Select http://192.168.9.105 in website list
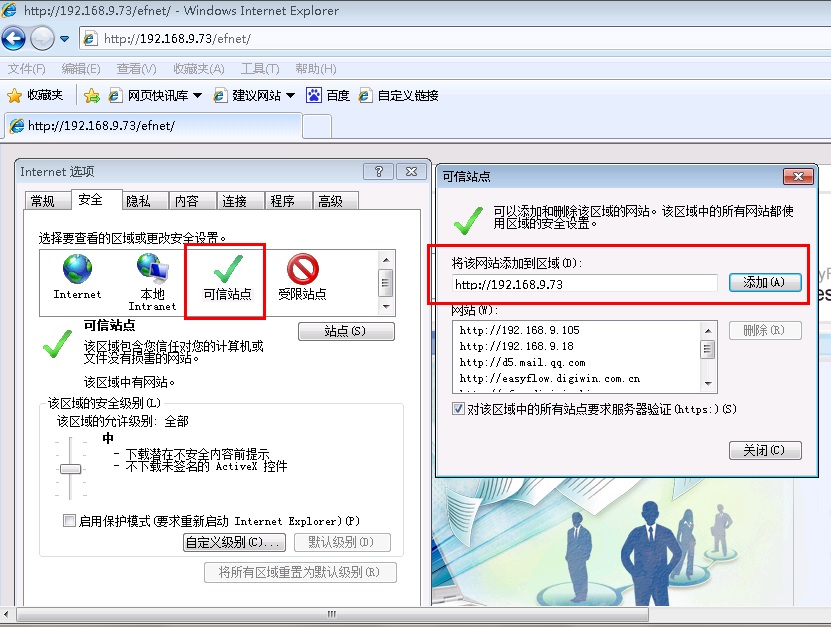The height and width of the screenshot is (627, 831). tap(520, 330)
